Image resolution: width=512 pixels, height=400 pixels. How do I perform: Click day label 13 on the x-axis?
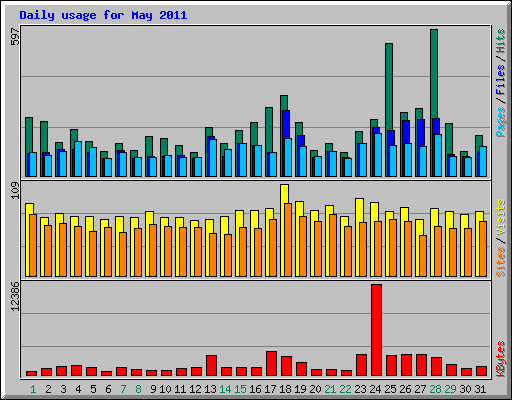pos(210,389)
